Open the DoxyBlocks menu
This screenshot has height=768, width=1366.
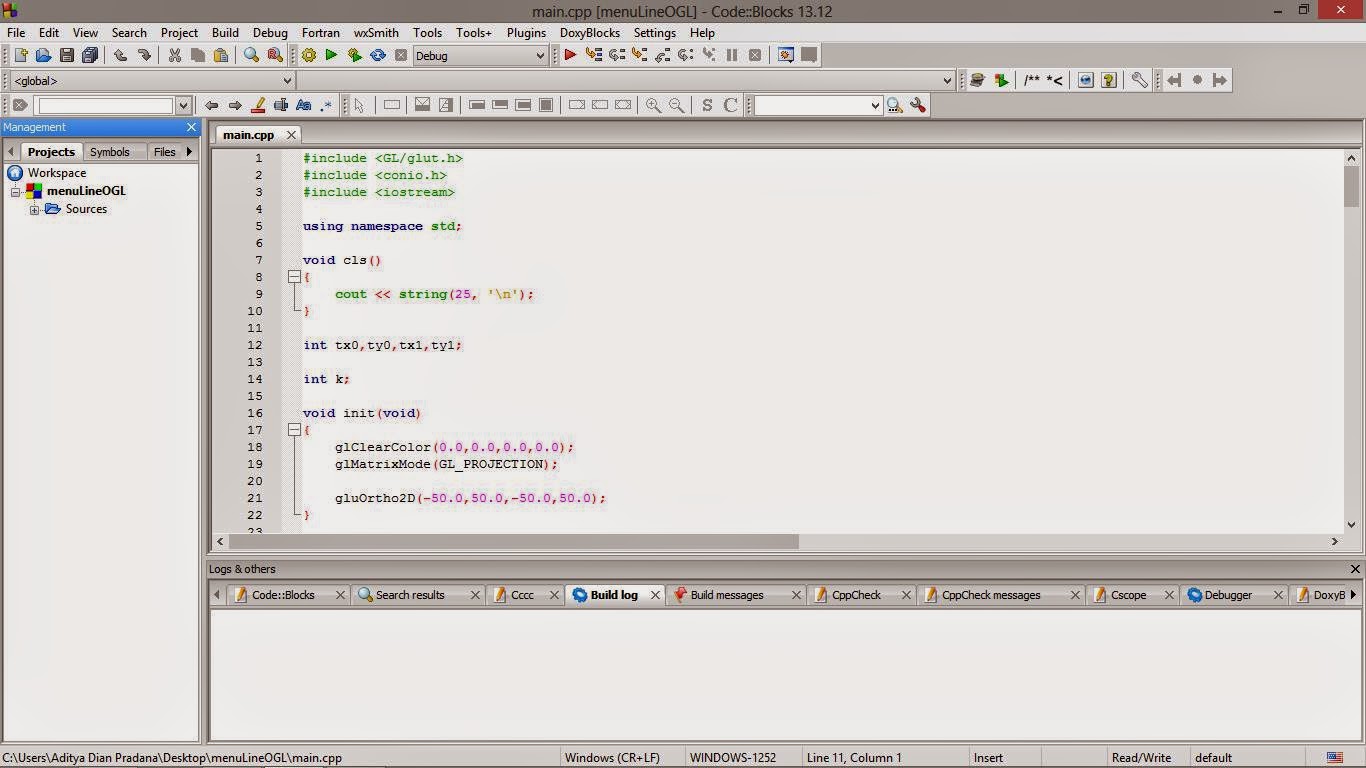point(590,32)
